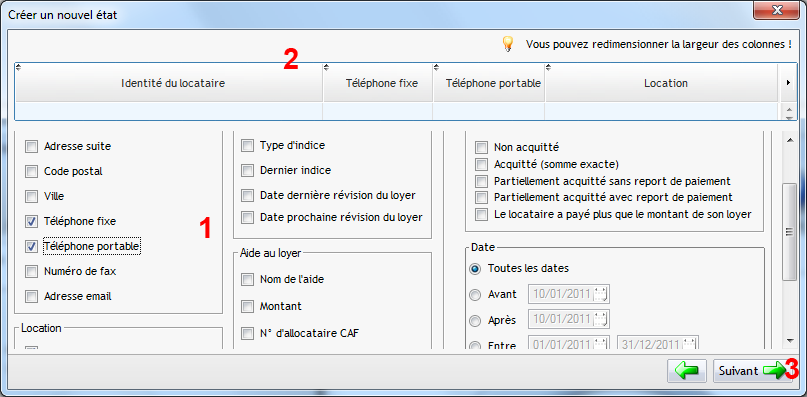Select the Toutes les dates radio button
Image resolution: width=807 pixels, height=397 pixels.
(x=475, y=268)
